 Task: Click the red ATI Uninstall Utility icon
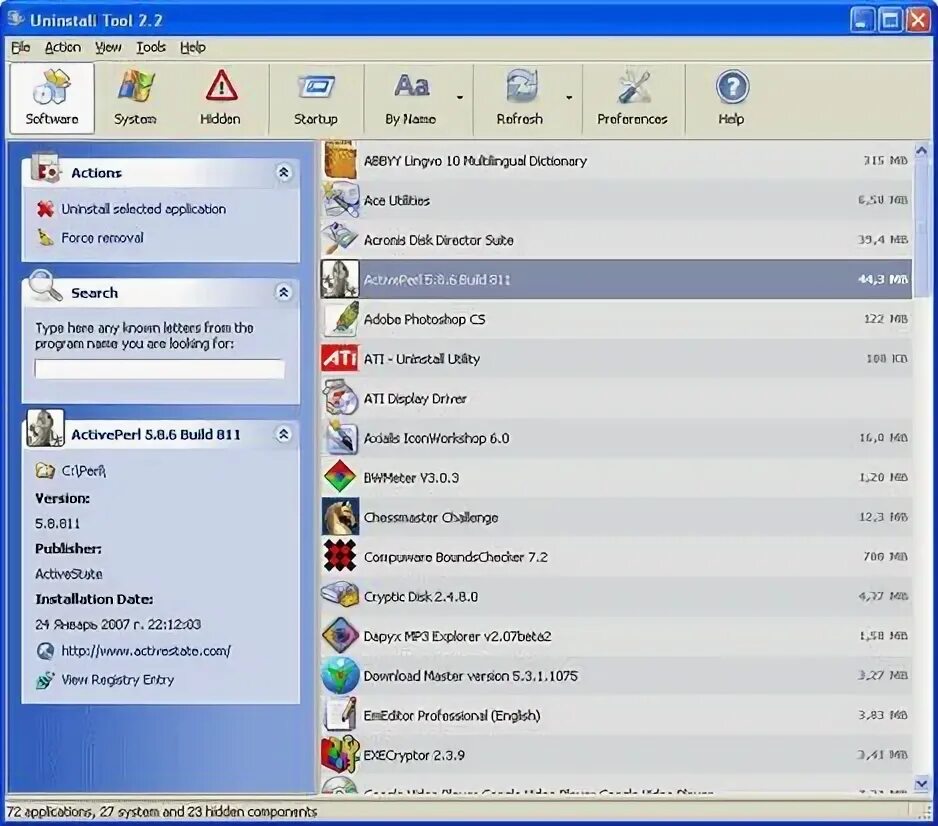pos(340,358)
